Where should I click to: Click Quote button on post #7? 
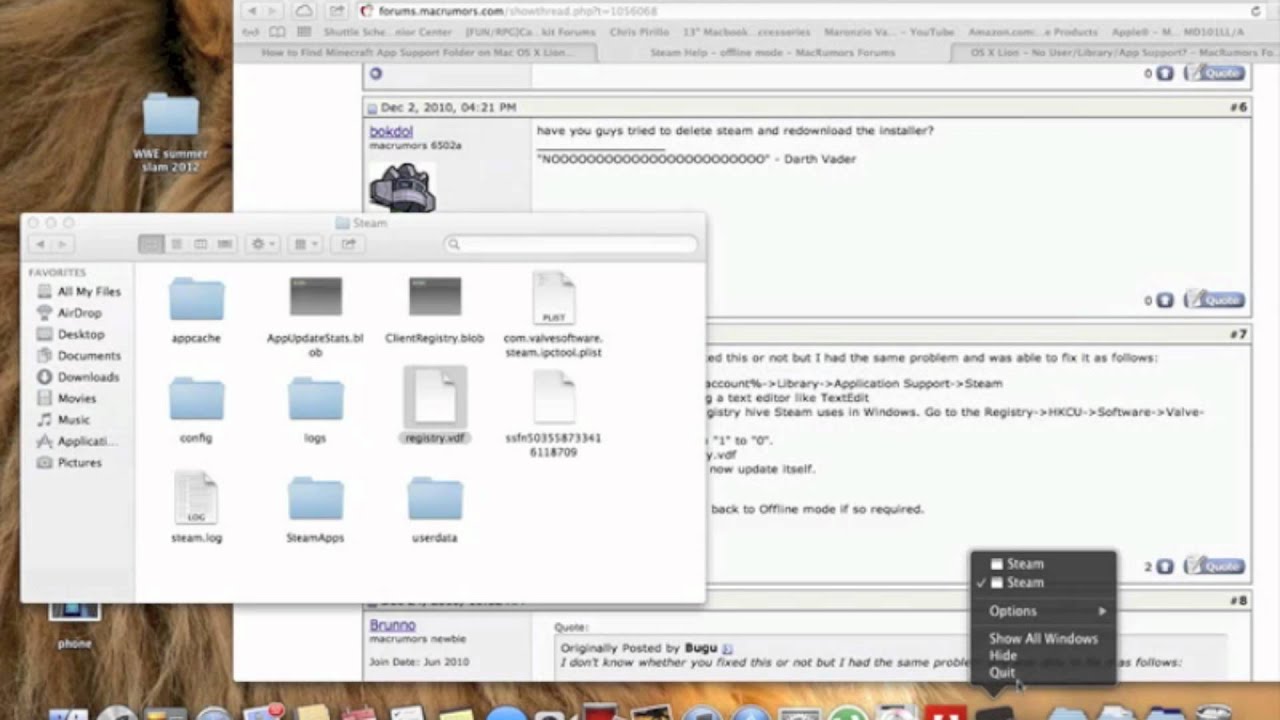tap(1214, 567)
